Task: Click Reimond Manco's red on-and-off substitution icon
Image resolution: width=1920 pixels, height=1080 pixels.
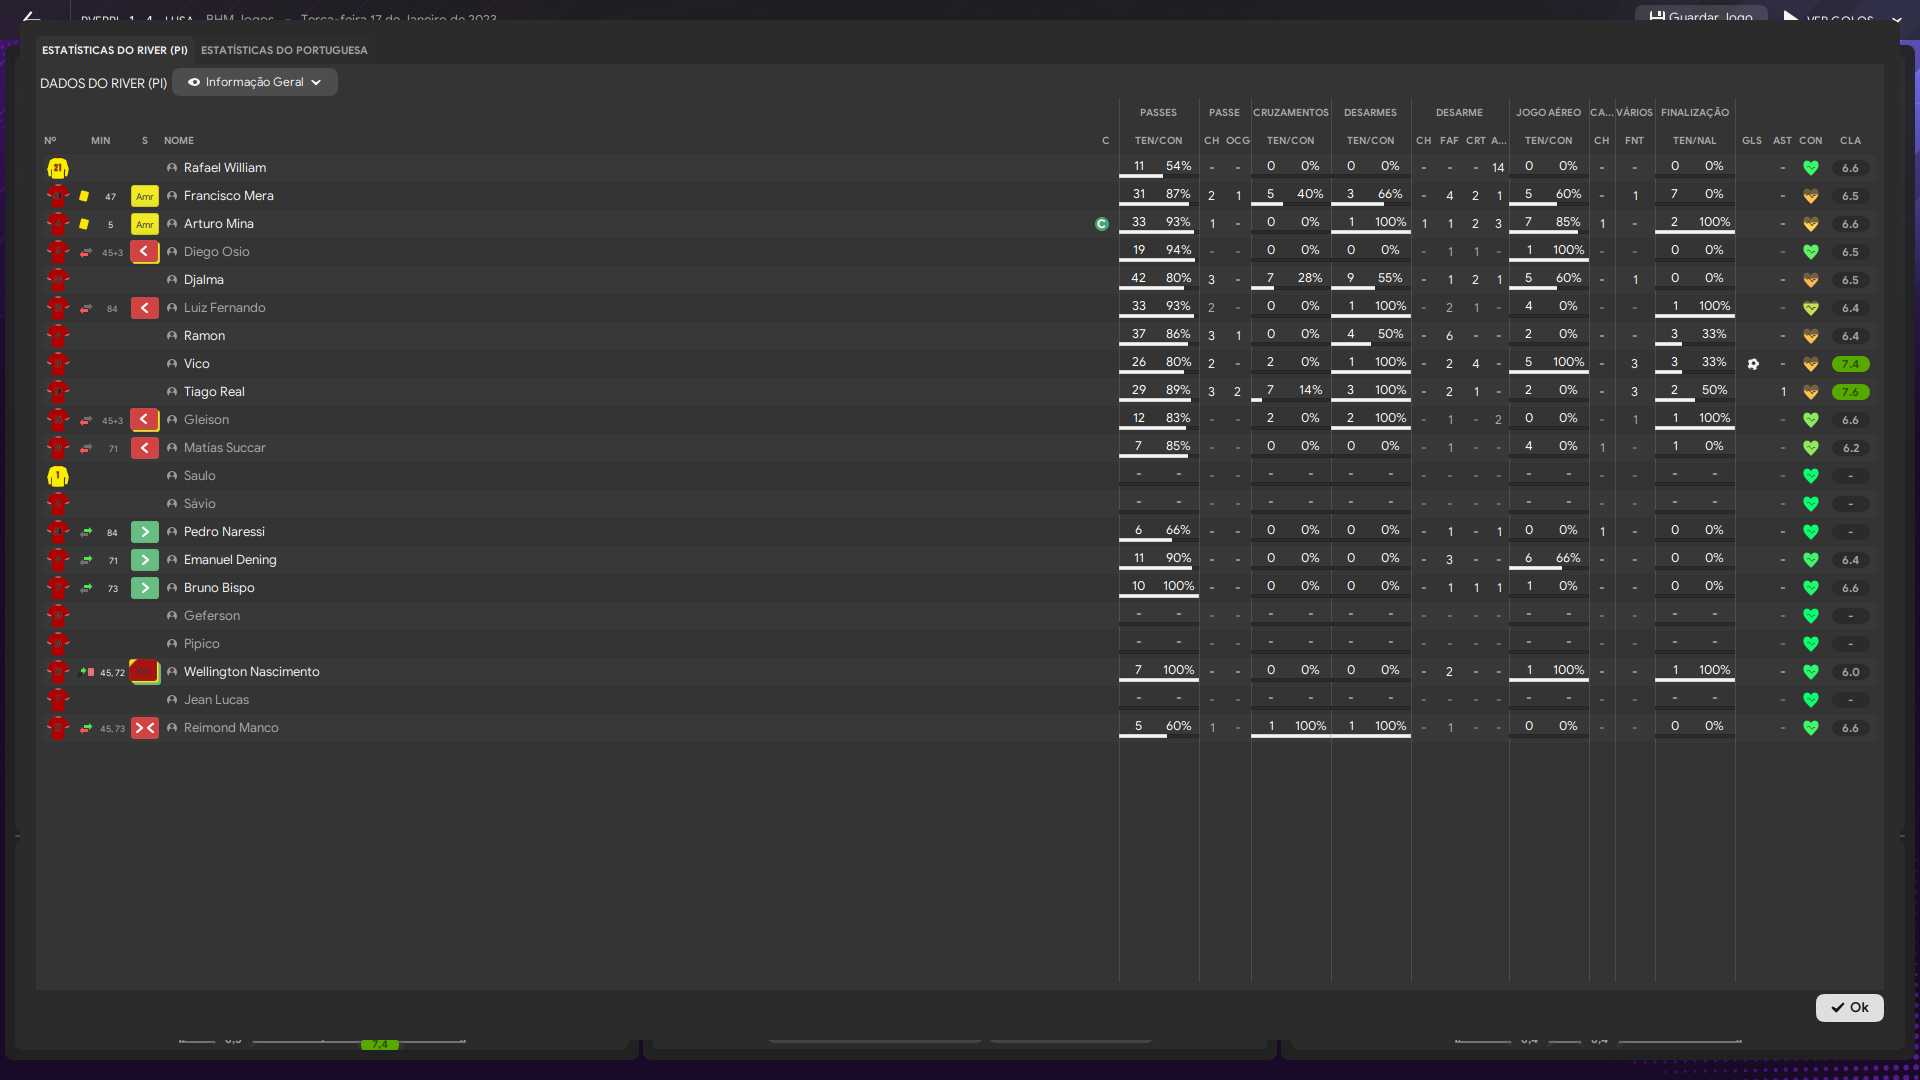Action: [145, 728]
